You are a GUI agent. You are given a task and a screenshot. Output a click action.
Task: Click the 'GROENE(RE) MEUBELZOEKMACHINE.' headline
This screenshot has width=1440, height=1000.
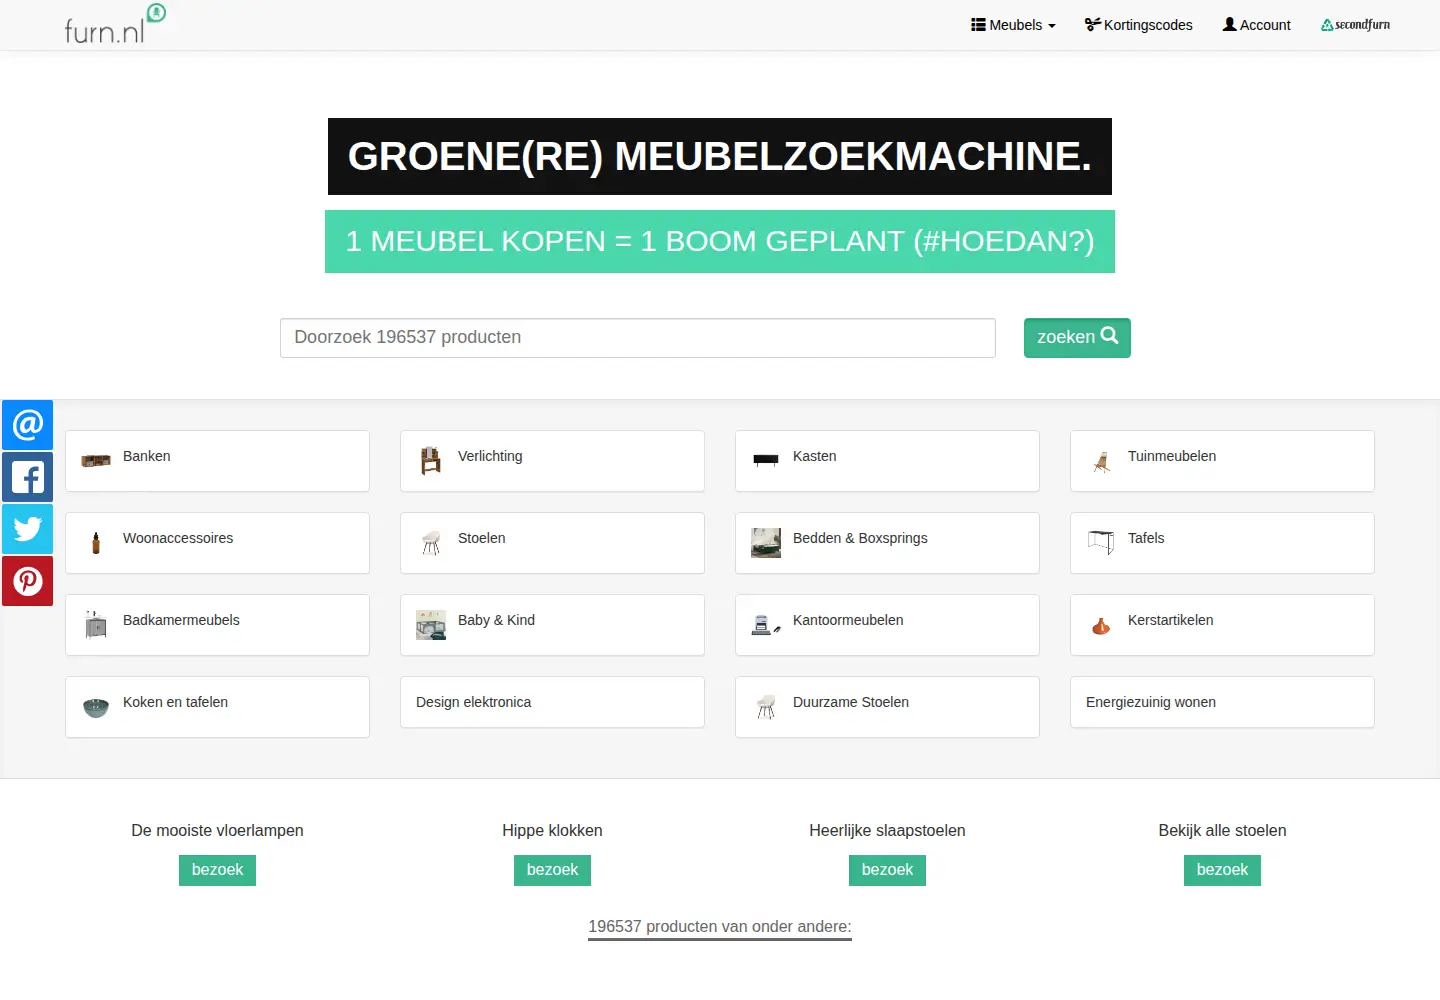(x=720, y=156)
